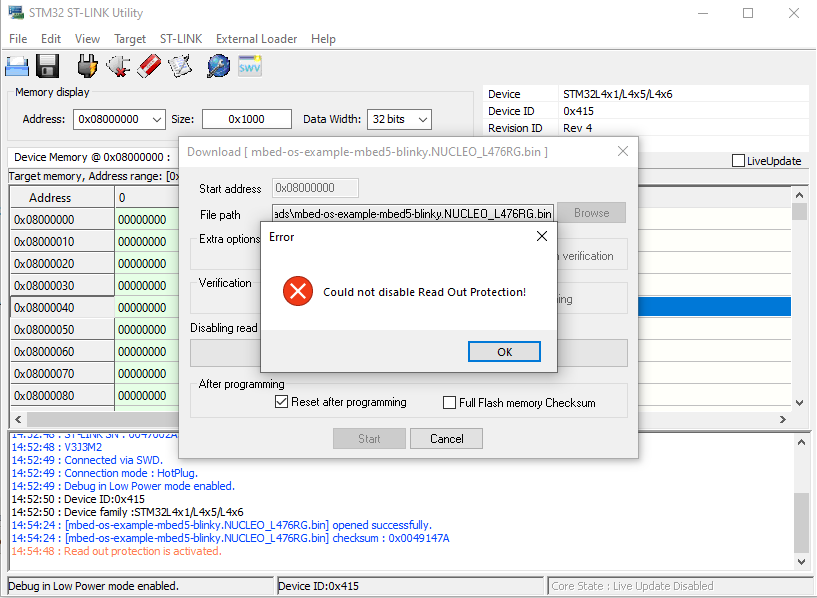Open the File menu

pos(18,39)
